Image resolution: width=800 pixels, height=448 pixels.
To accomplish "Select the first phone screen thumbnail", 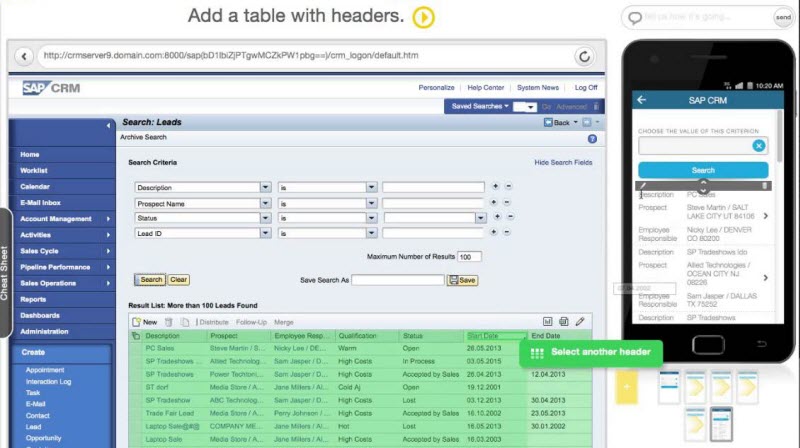I will 669,387.
